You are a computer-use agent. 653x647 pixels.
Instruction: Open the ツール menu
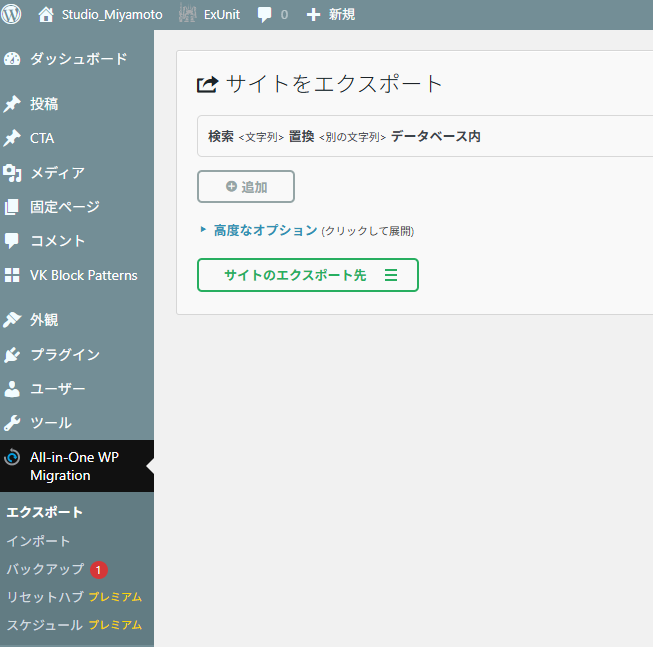(x=50, y=423)
